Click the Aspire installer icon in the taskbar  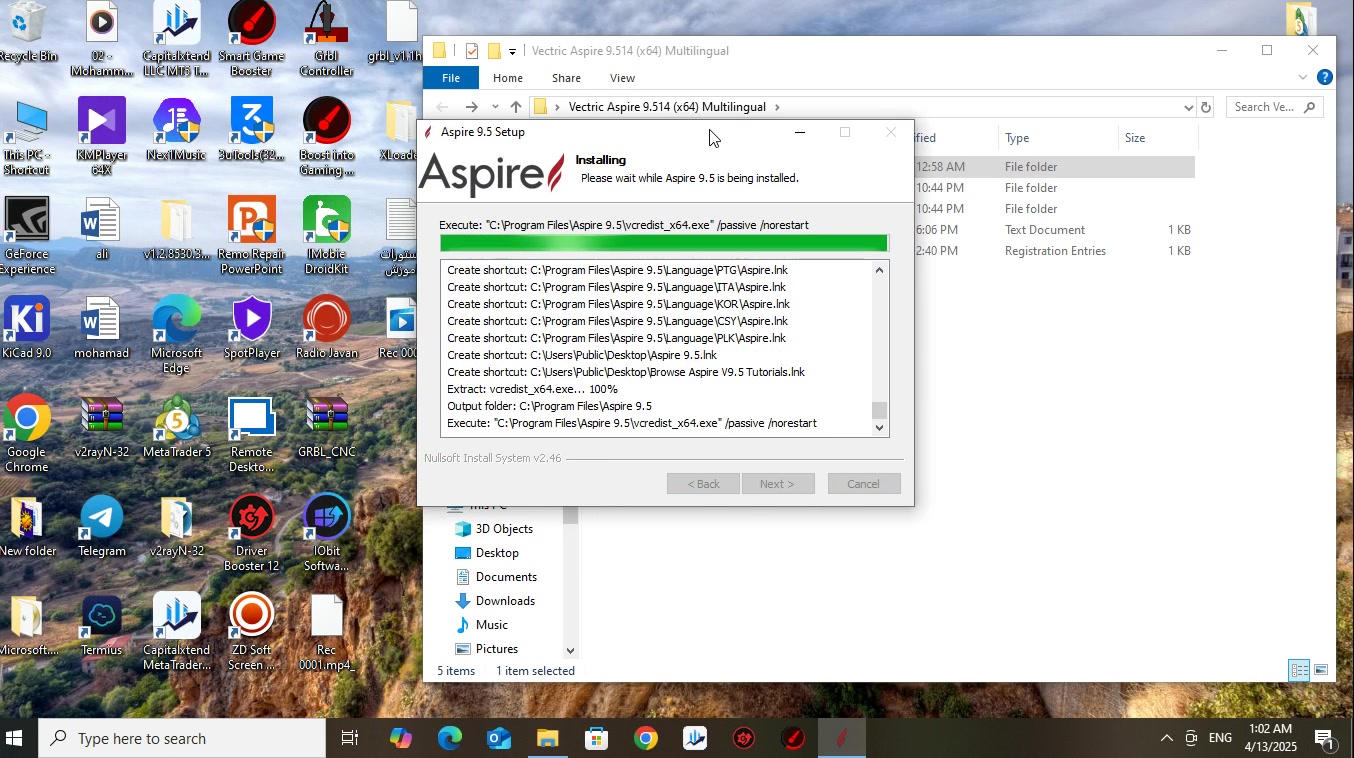842,739
